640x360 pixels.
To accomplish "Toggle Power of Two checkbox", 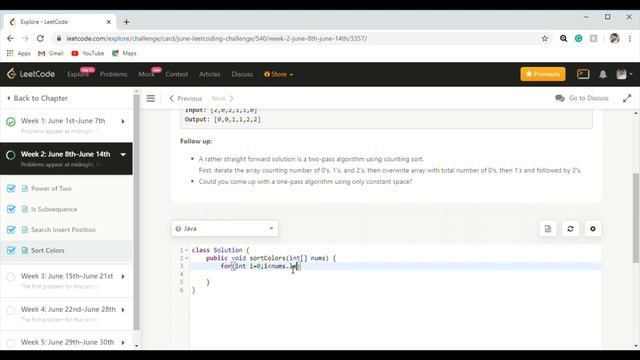I will 11,188.
